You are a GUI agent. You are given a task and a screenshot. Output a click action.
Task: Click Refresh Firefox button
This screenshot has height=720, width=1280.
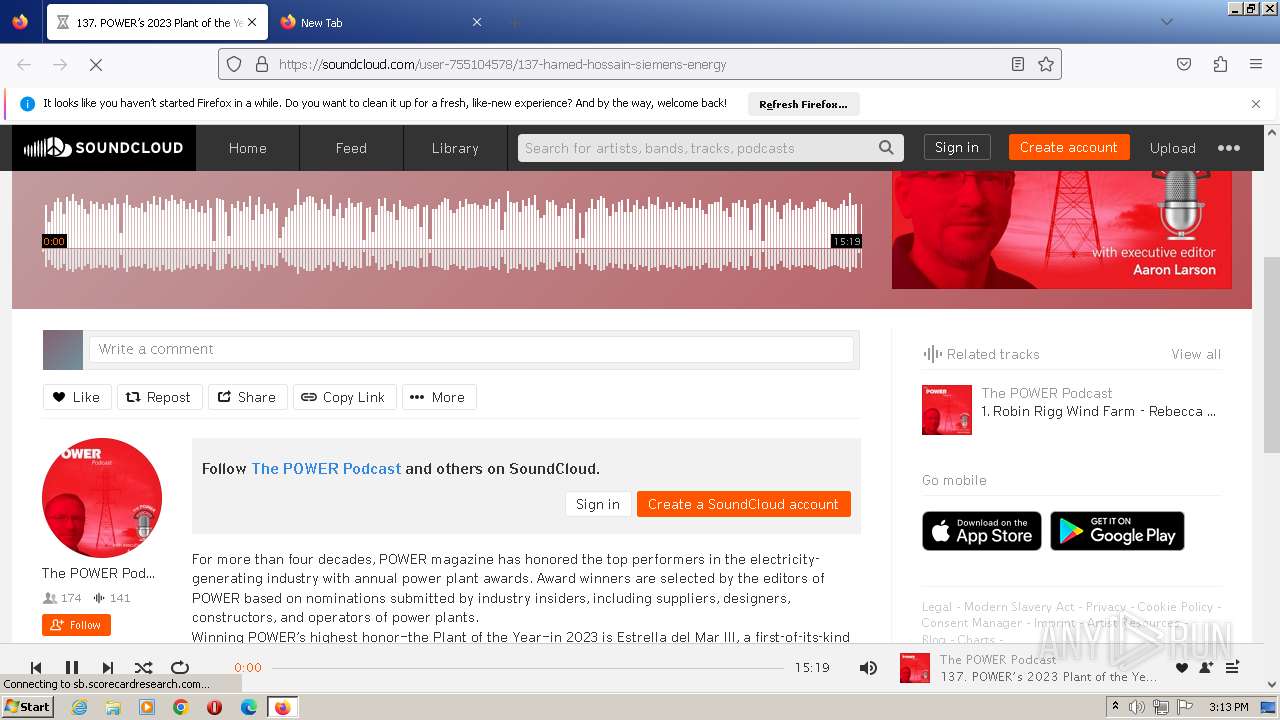click(803, 104)
